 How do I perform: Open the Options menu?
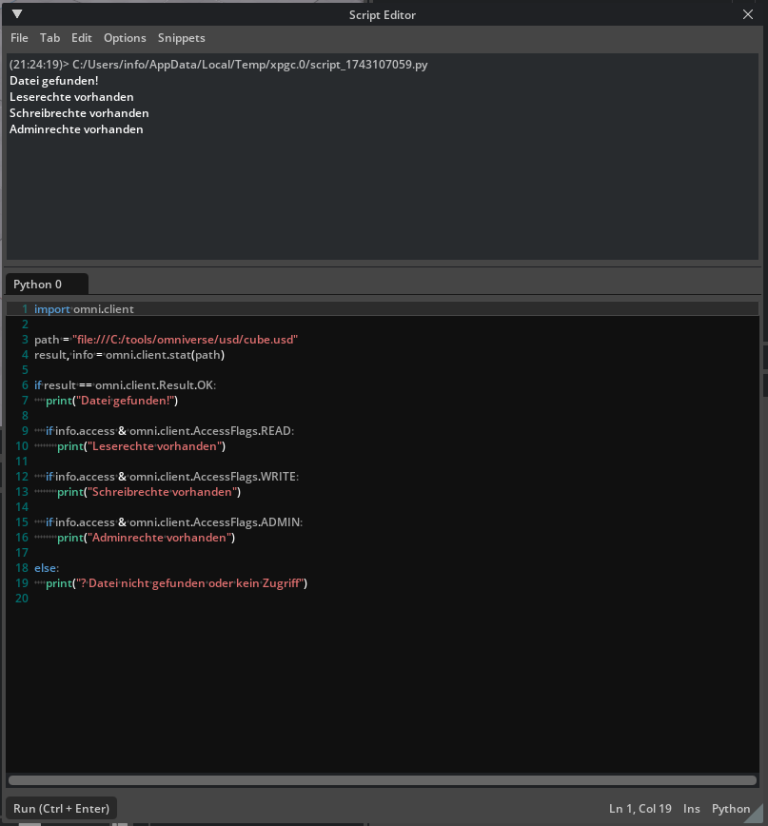pos(124,38)
